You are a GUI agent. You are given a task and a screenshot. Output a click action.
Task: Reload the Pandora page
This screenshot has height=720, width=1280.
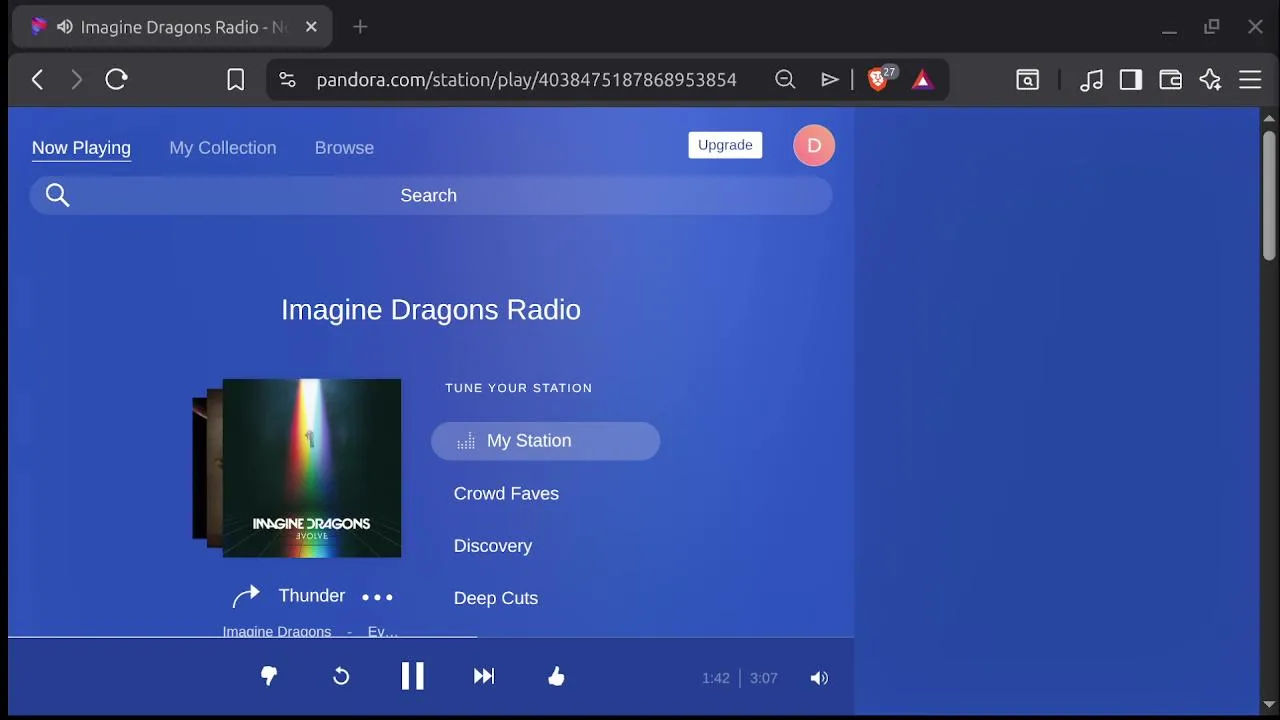pyautogui.click(x=116, y=80)
